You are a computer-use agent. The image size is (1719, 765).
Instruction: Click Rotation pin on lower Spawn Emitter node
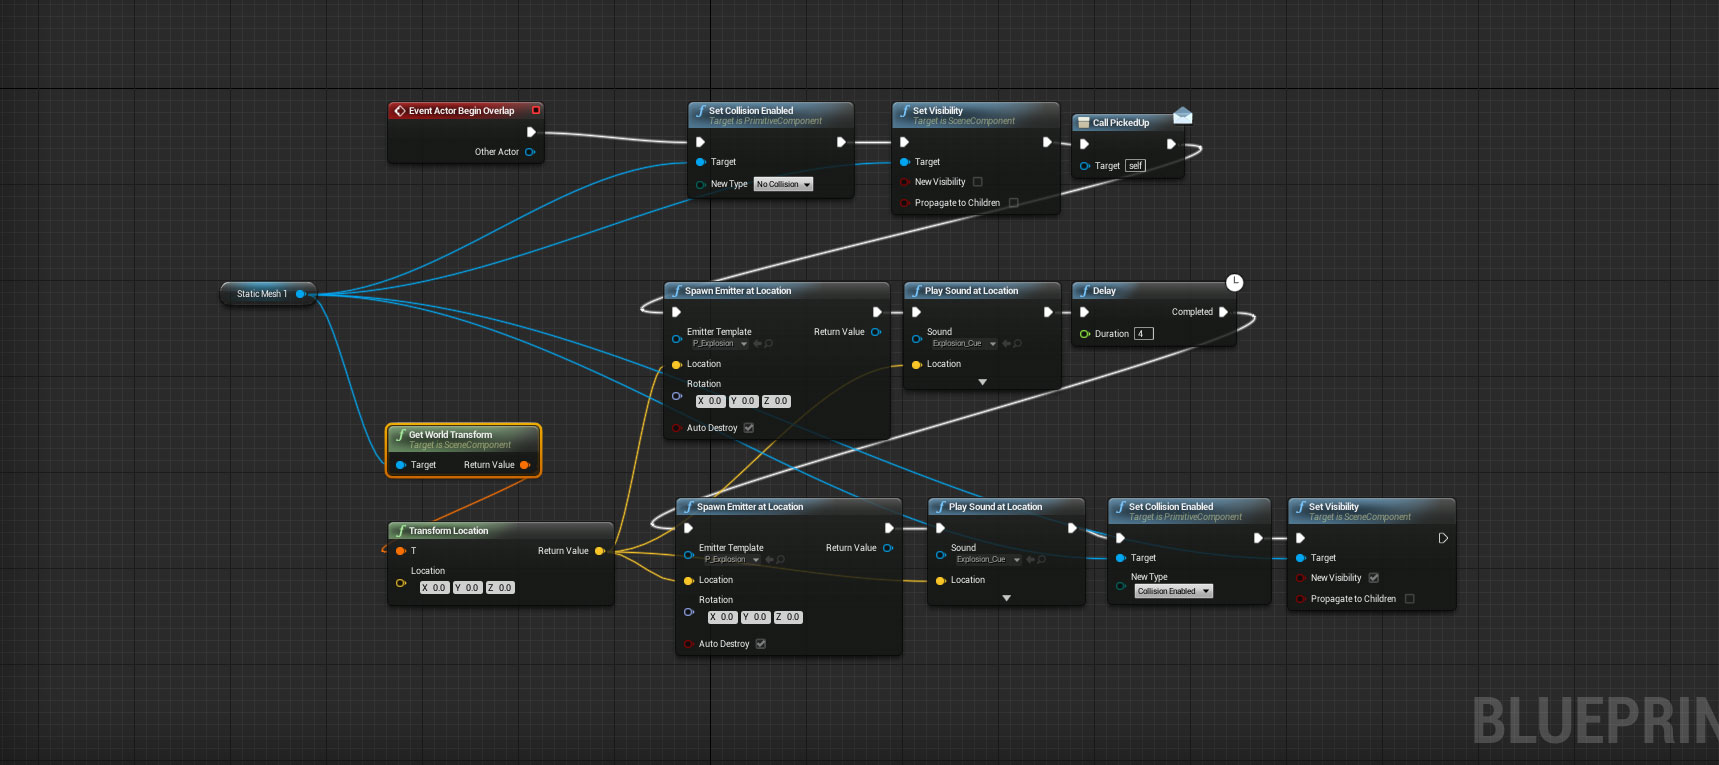(689, 612)
